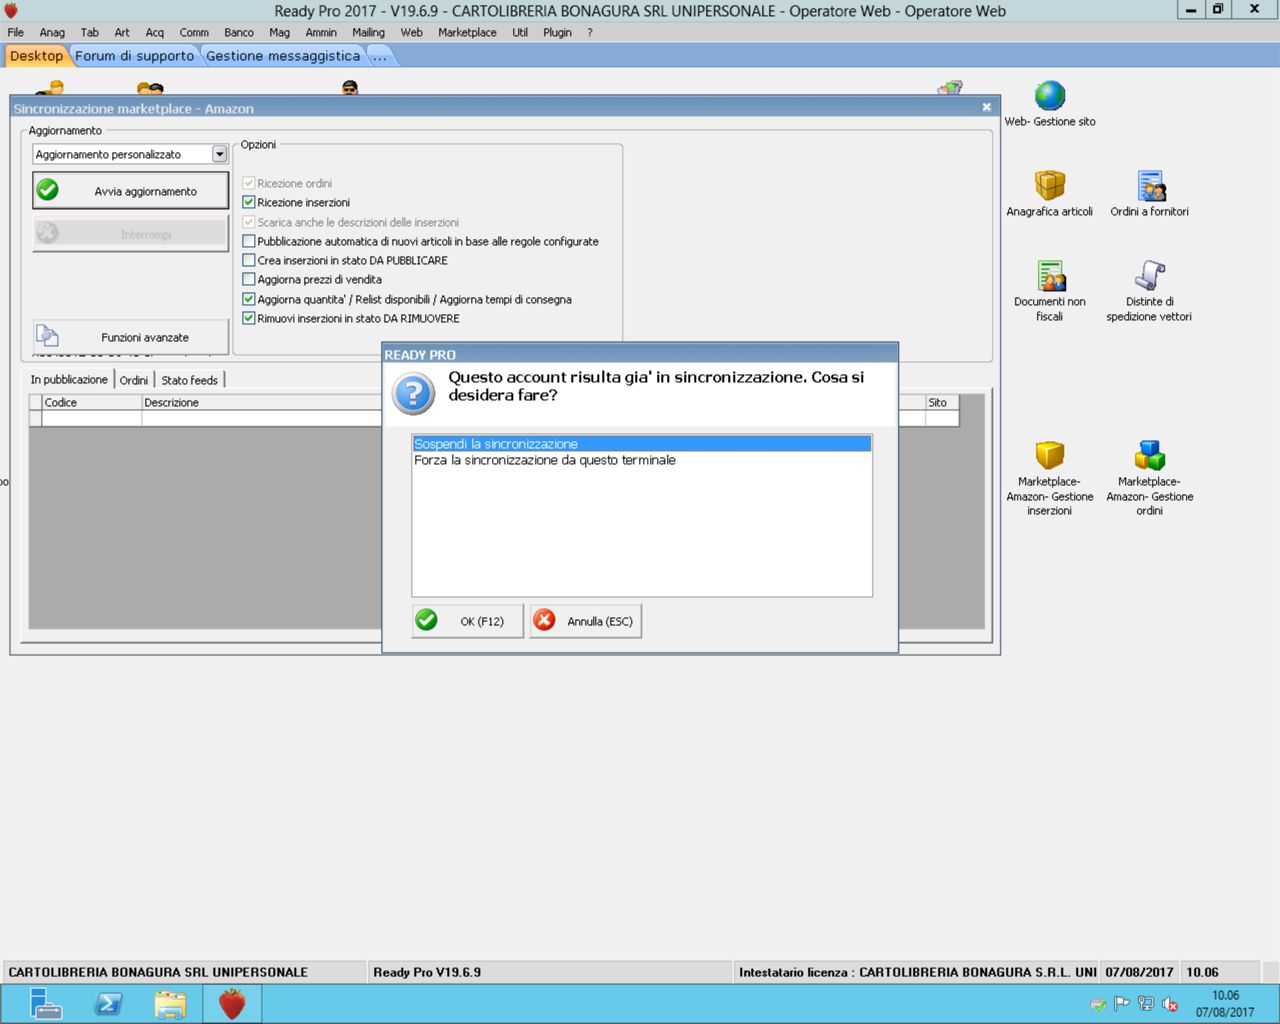Screen dimensions: 1280x1024
Task: Uncheck the Ricezione inserzioni option
Action: (249, 202)
